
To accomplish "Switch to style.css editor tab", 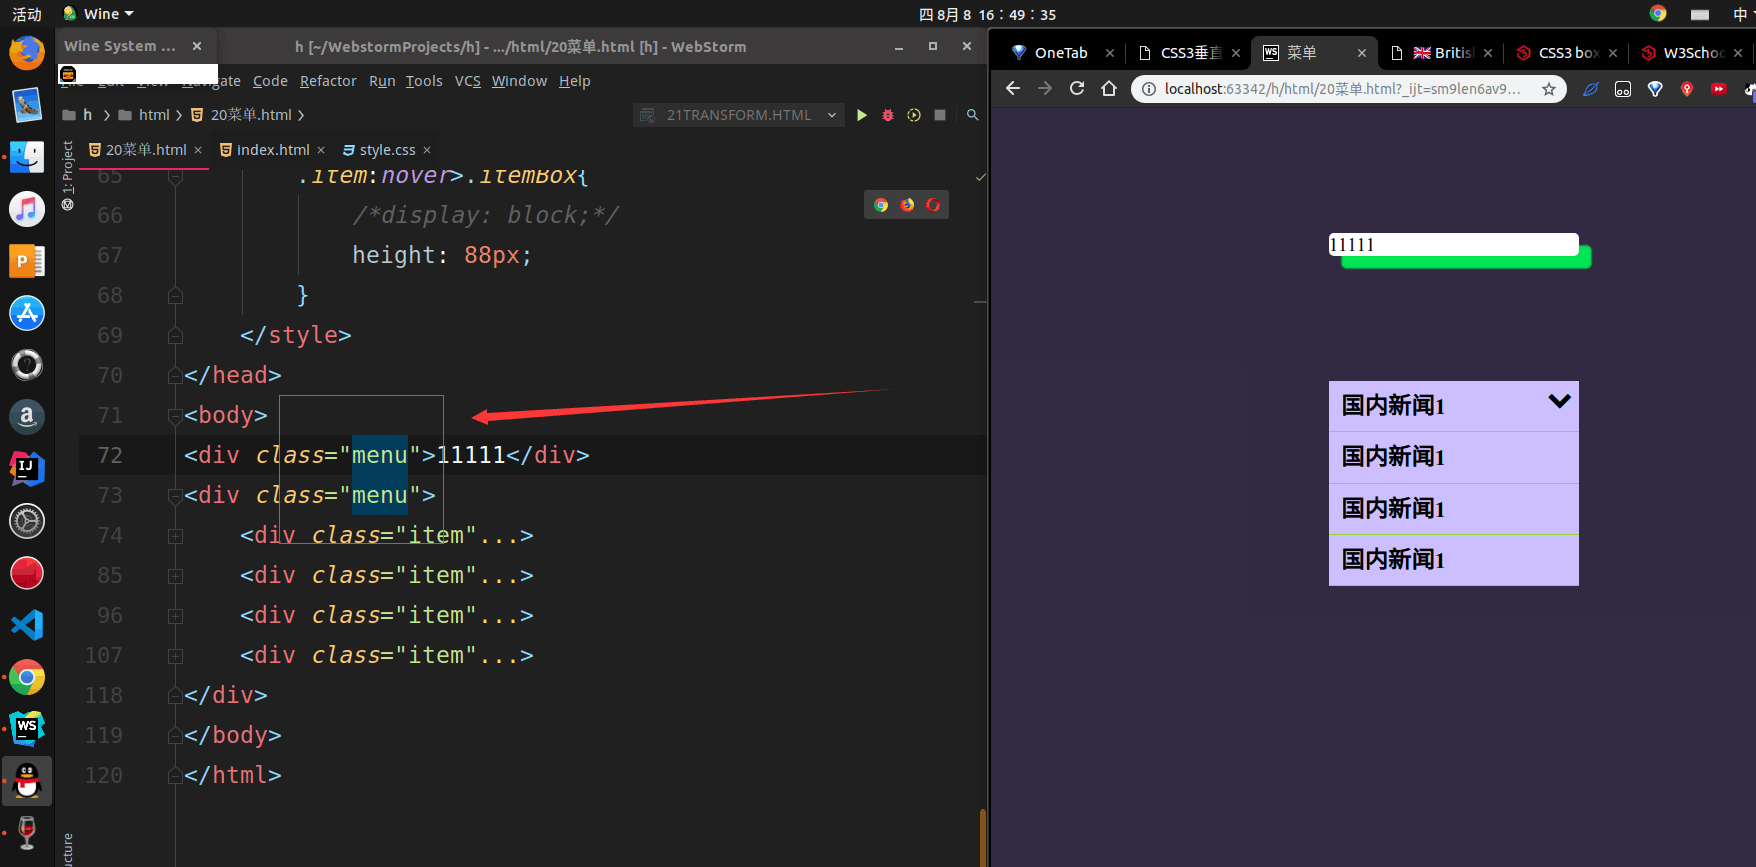I will click(386, 150).
